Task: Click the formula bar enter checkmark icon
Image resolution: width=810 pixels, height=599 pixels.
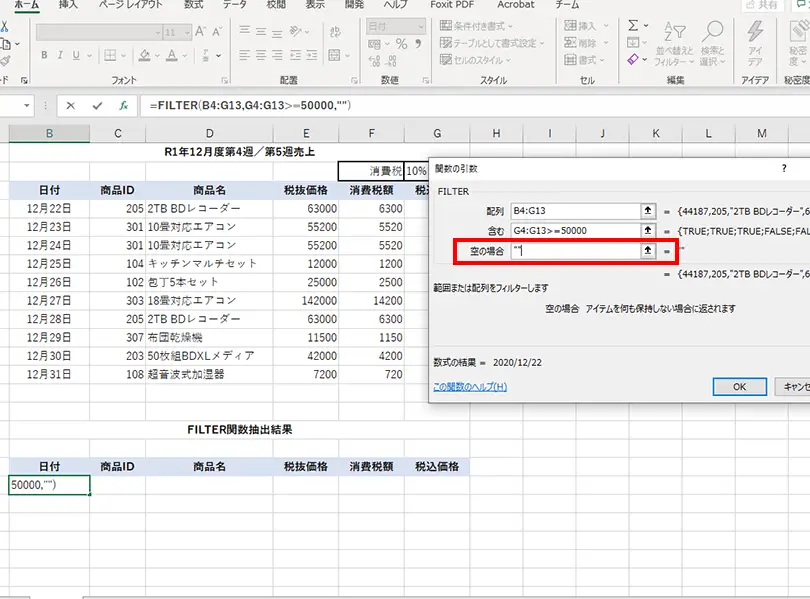Action: click(x=97, y=105)
